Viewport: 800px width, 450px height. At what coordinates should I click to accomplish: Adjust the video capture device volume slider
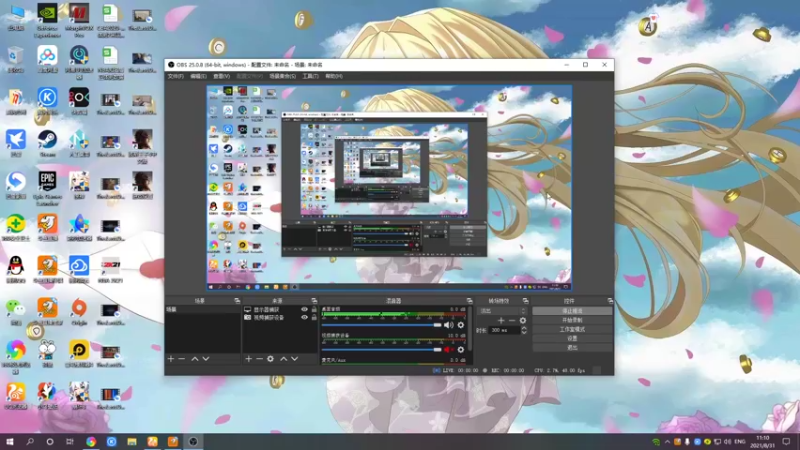(382, 349)
